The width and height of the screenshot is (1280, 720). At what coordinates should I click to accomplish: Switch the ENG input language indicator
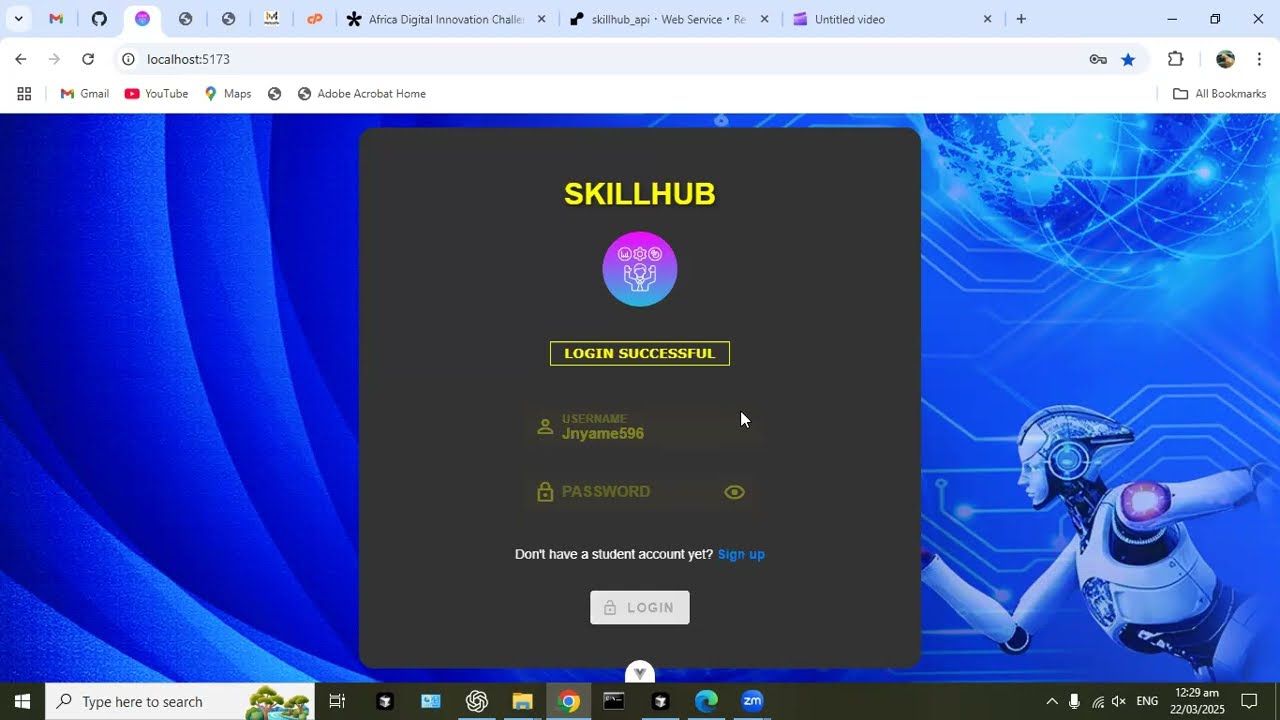1147,701
